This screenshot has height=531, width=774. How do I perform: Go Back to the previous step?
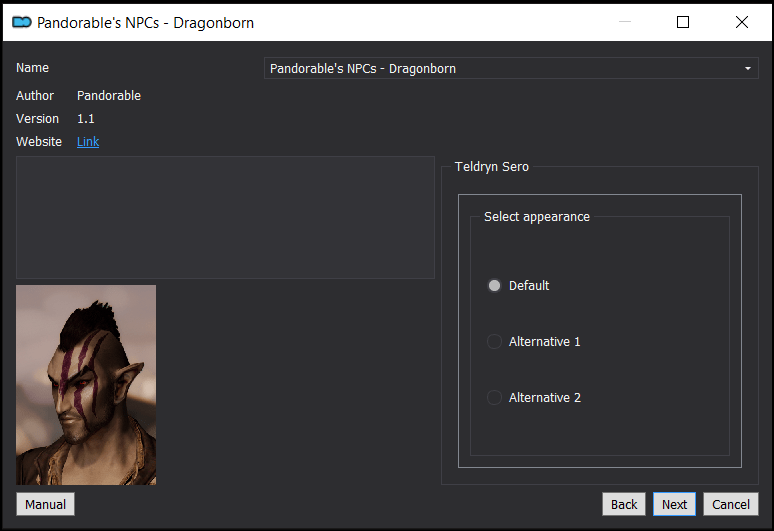point(624,504)
